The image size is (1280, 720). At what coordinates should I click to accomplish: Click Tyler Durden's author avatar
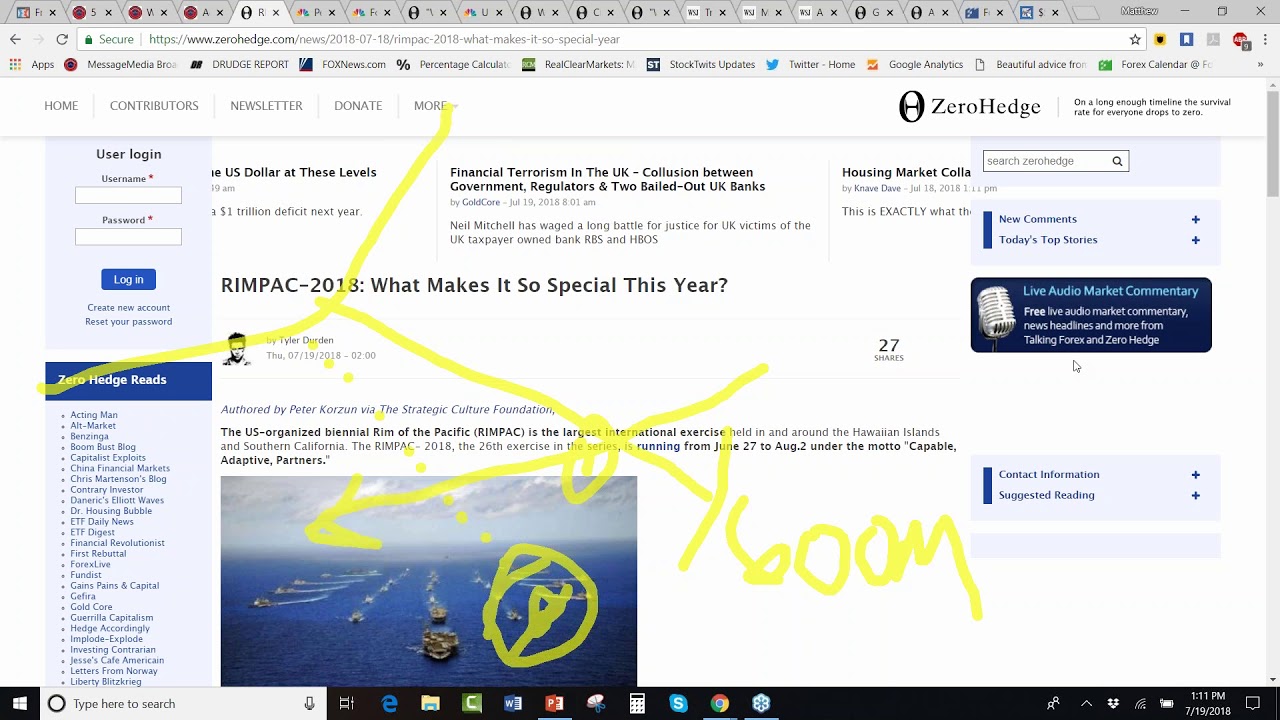coord(237,349)
